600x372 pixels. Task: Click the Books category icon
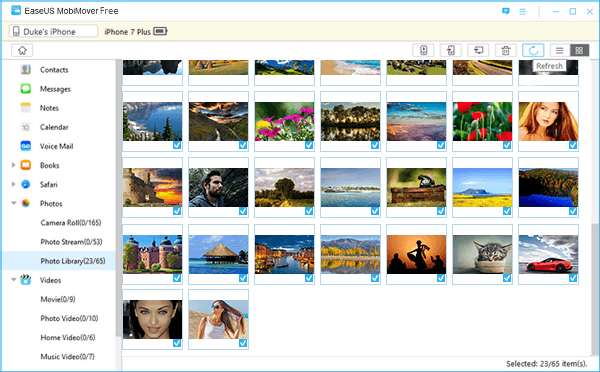click(26, 165)
